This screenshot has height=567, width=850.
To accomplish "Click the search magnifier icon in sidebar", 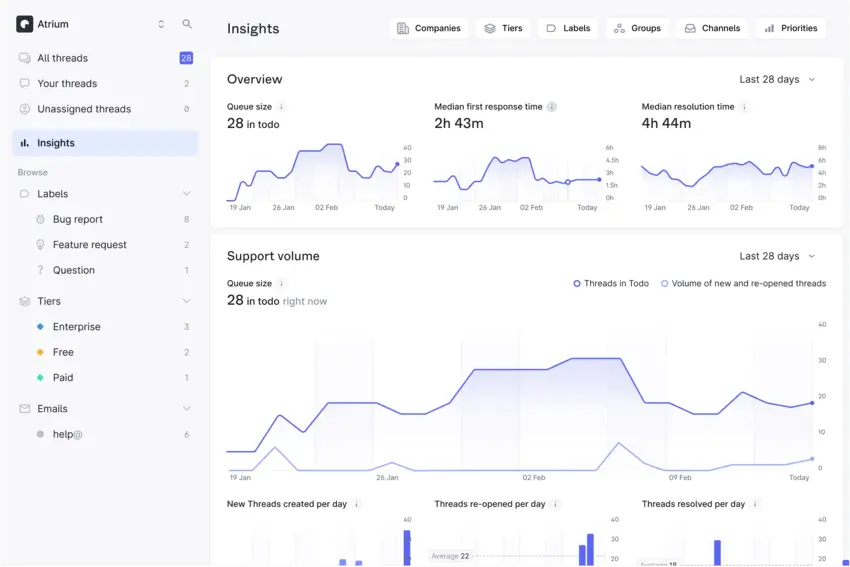I will [187, 24].
